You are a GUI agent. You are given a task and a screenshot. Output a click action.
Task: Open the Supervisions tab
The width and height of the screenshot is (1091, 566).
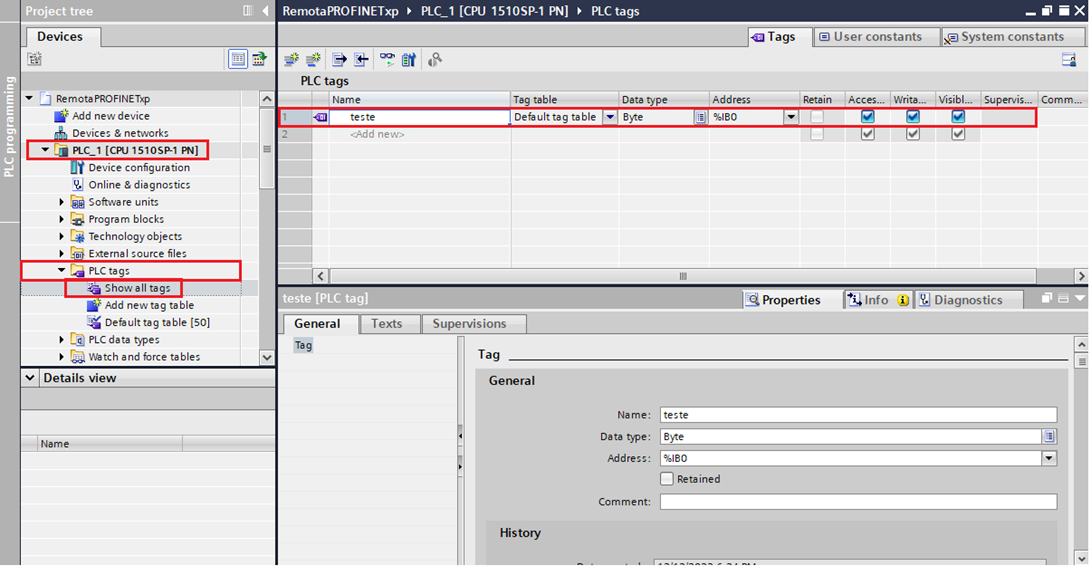[x=469, y=324]
